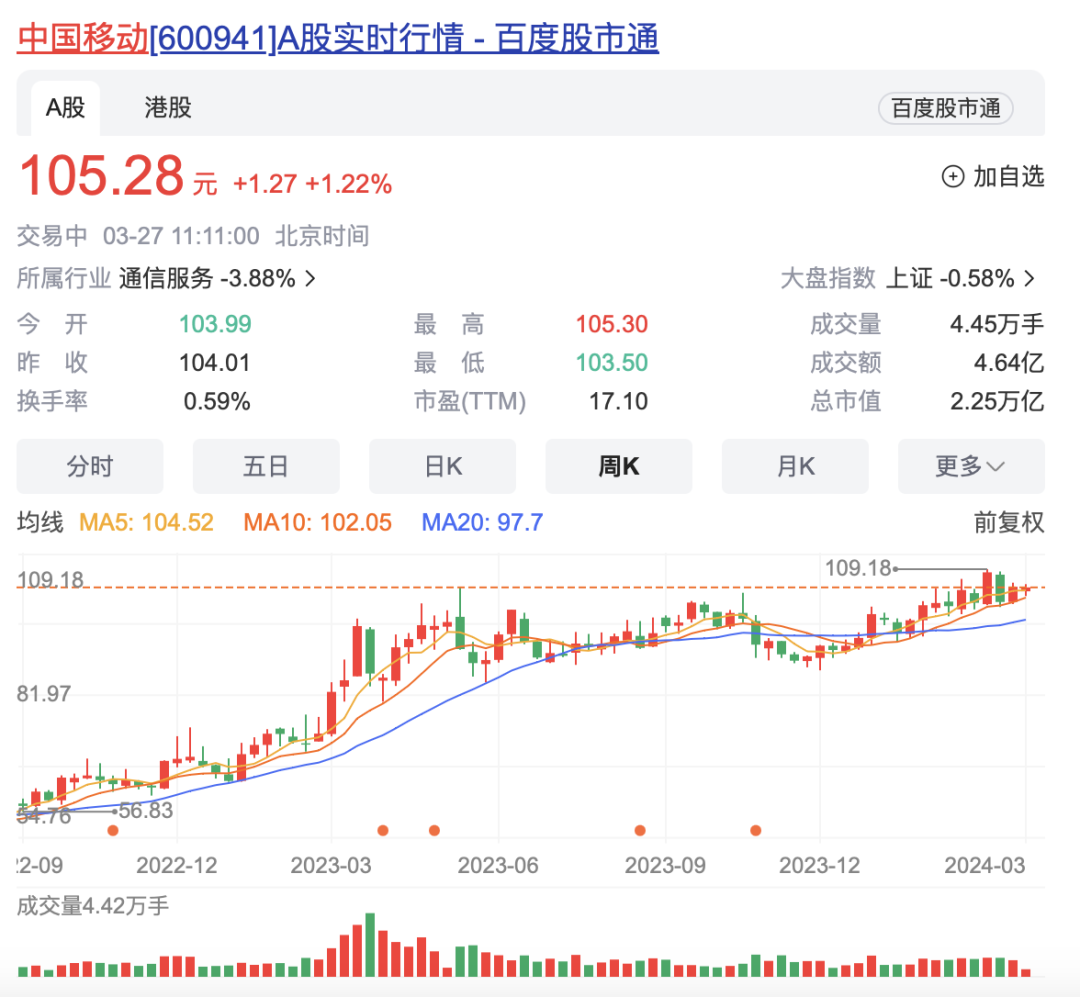Expand 上证 market index chevron arrow
The image size is (1080, 997).
1029,278
